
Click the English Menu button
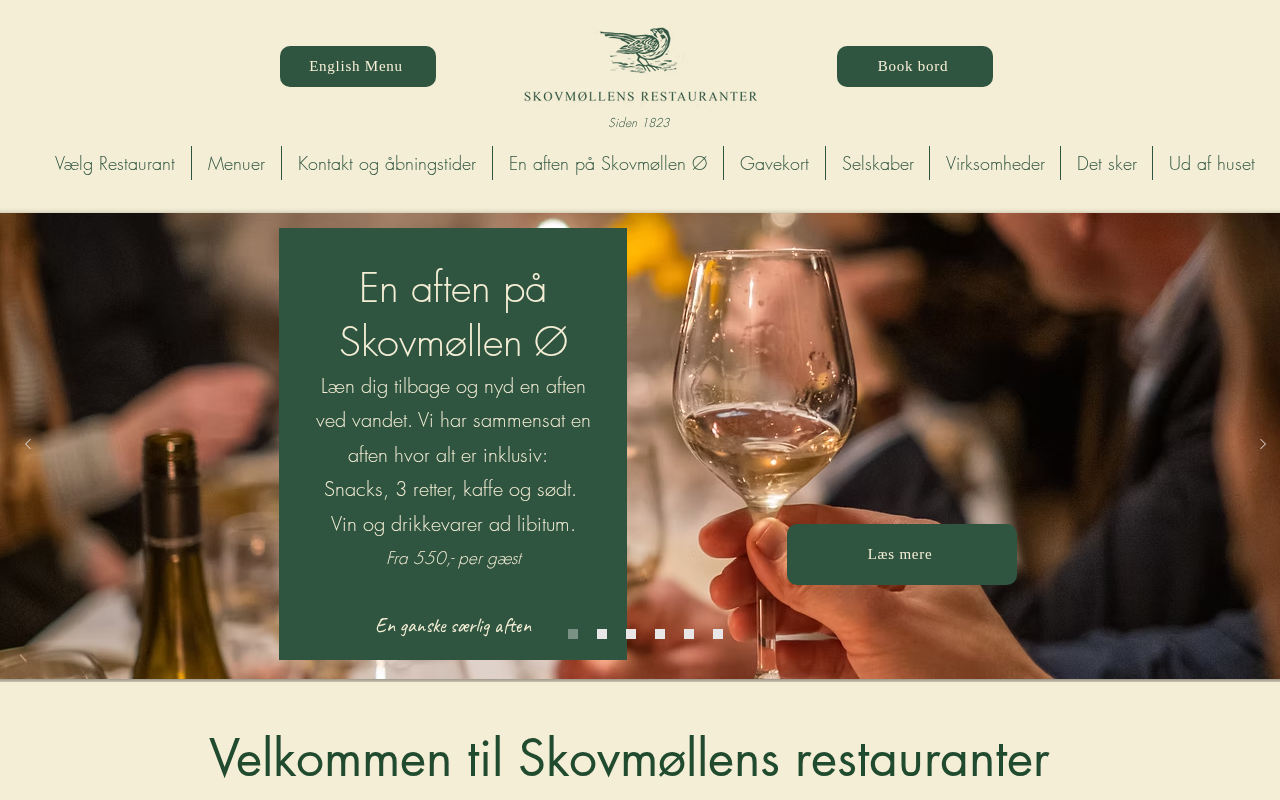click(x=358, y=66)
